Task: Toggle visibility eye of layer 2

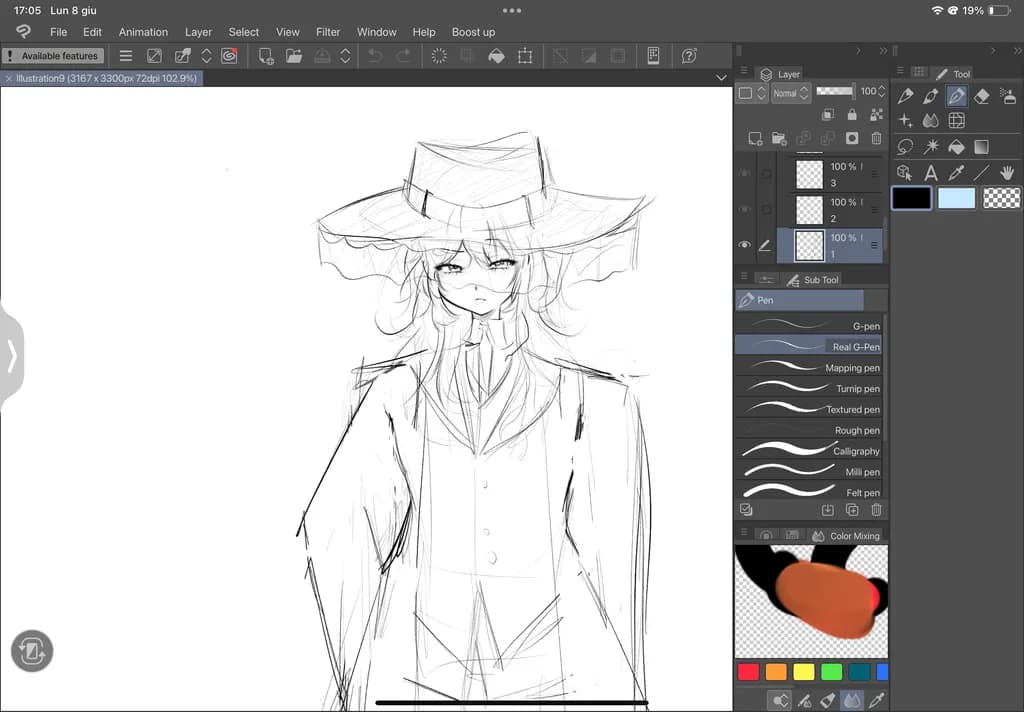Action: (x=744, y=210)
